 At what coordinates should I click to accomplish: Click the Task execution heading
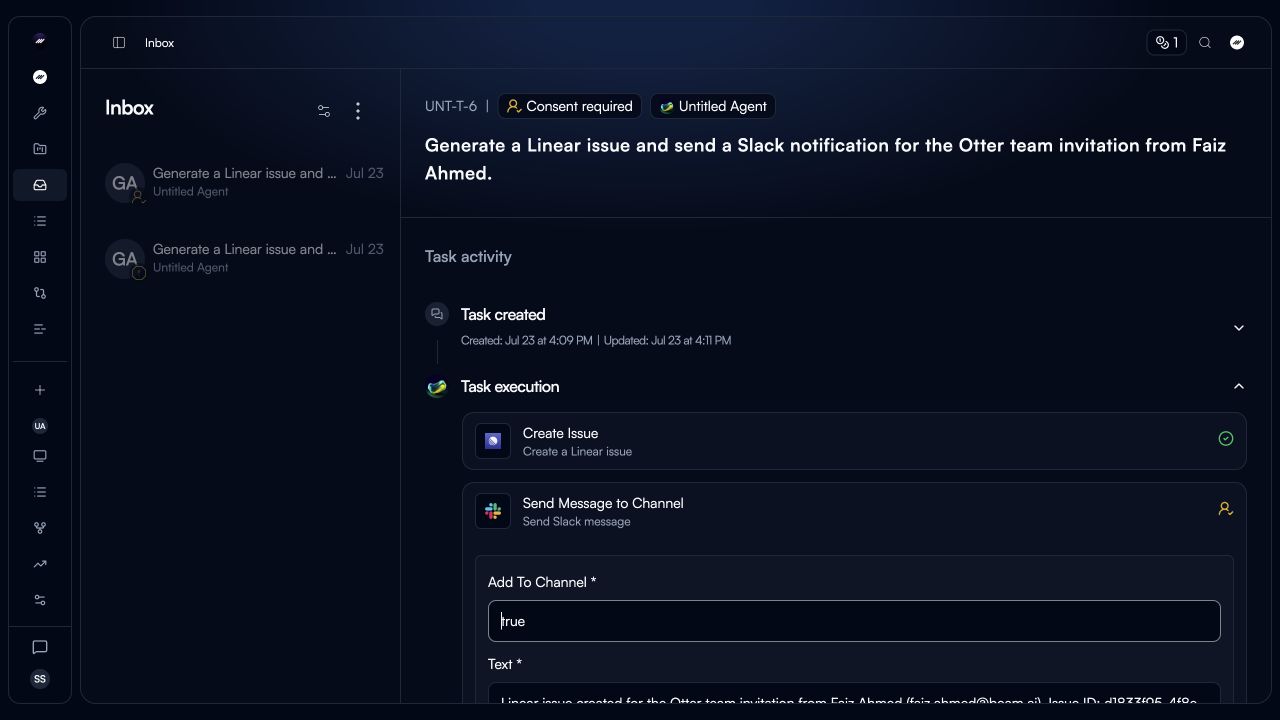click(x=510, y=386)
